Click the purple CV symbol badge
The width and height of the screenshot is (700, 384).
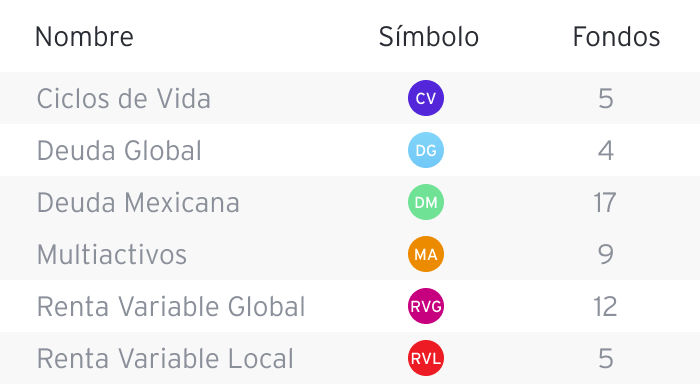(x=426, y=98)
